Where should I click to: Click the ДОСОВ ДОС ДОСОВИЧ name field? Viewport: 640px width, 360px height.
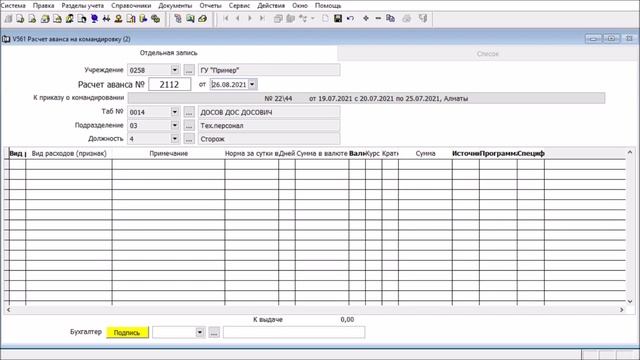point(269,112)
